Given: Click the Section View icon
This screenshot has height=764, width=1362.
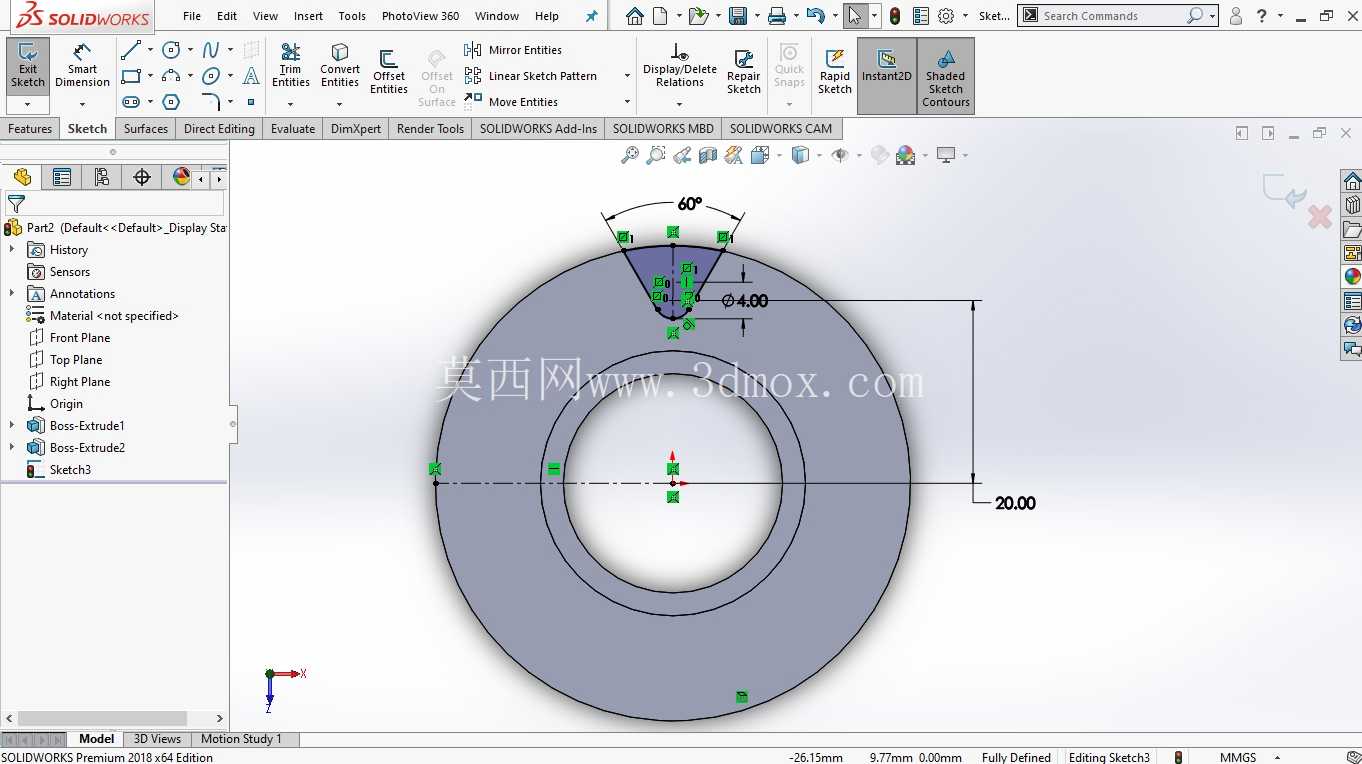Looking at the screenshot, I should 708,155.
